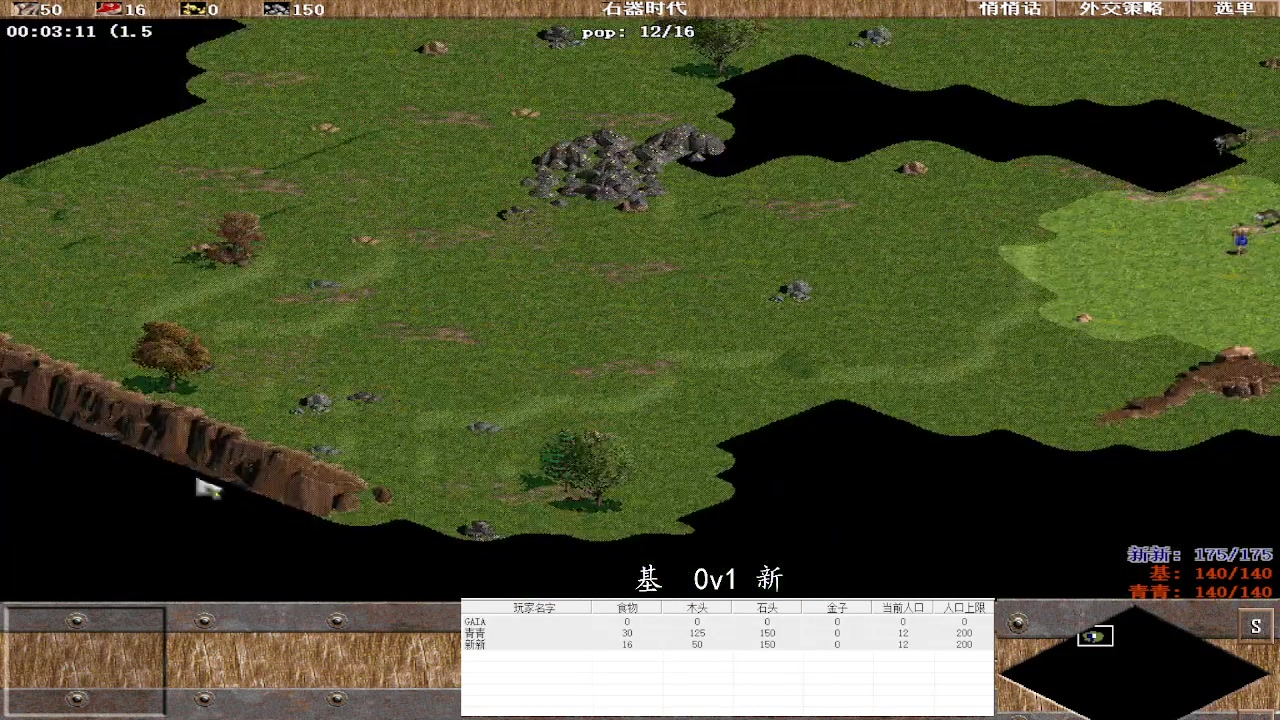Viewport: 1280px width, 720px height.
Task: Select the blue villager on the right
Action: click(x=1241, y=238)
